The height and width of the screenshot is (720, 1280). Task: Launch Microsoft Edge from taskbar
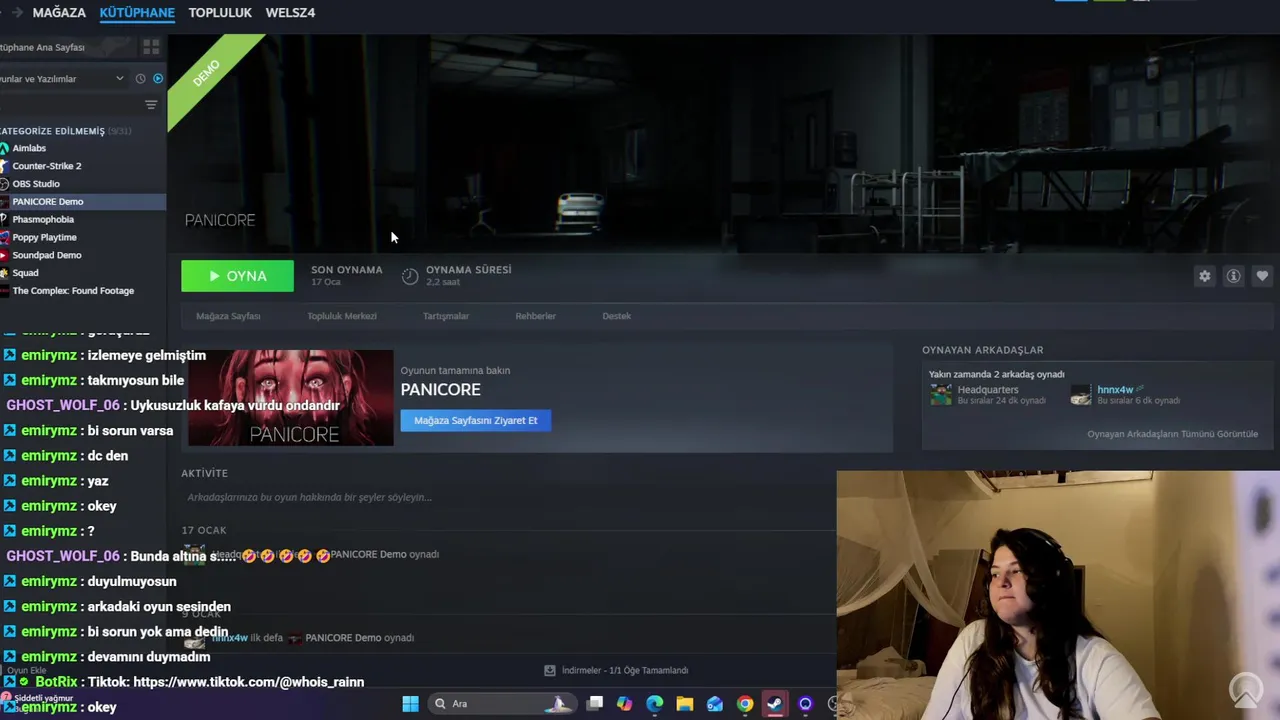click(x=655, y=704)
